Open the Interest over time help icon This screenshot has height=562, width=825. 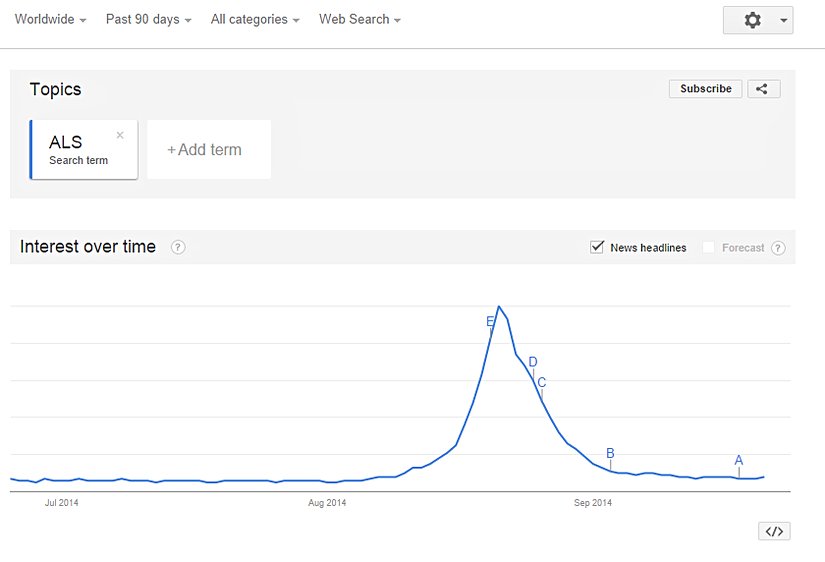(178, 247)
